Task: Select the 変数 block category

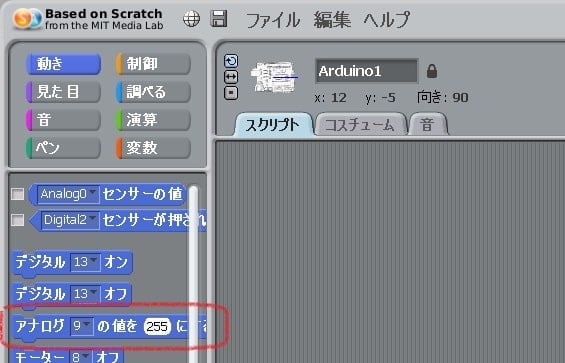Action: (x=153, y=148)
